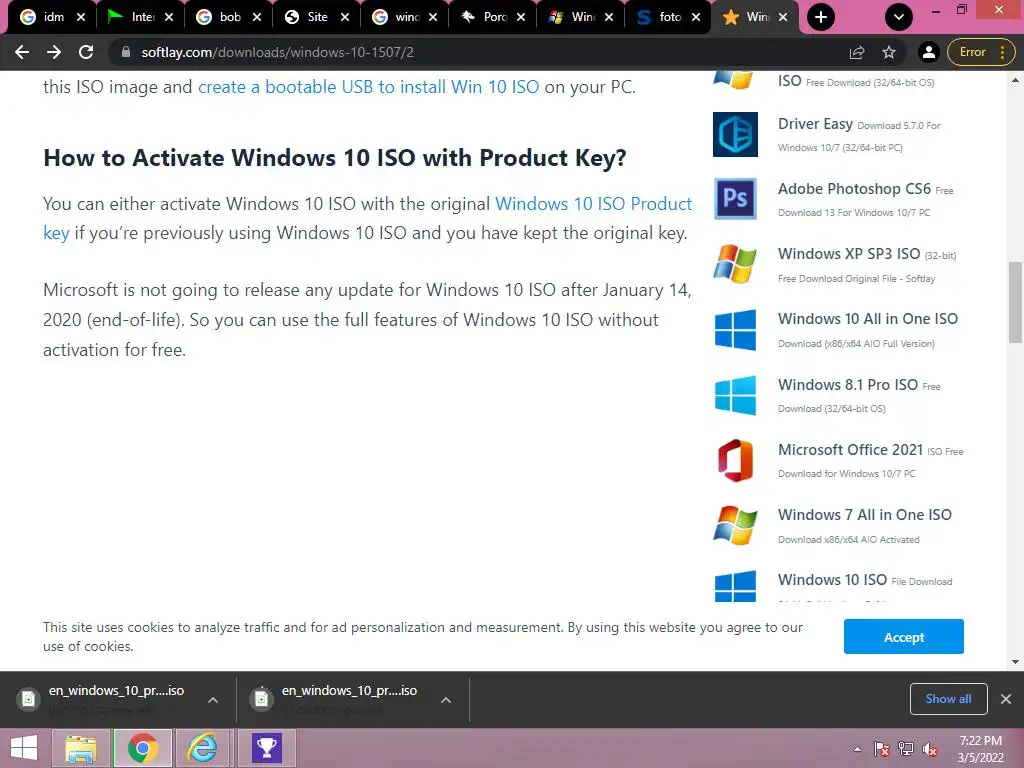Image resolution: width=1024 pixels, height=768 pixels.
Task: Open Windows 10 ISO File Download link
Action: coord(865,580)
